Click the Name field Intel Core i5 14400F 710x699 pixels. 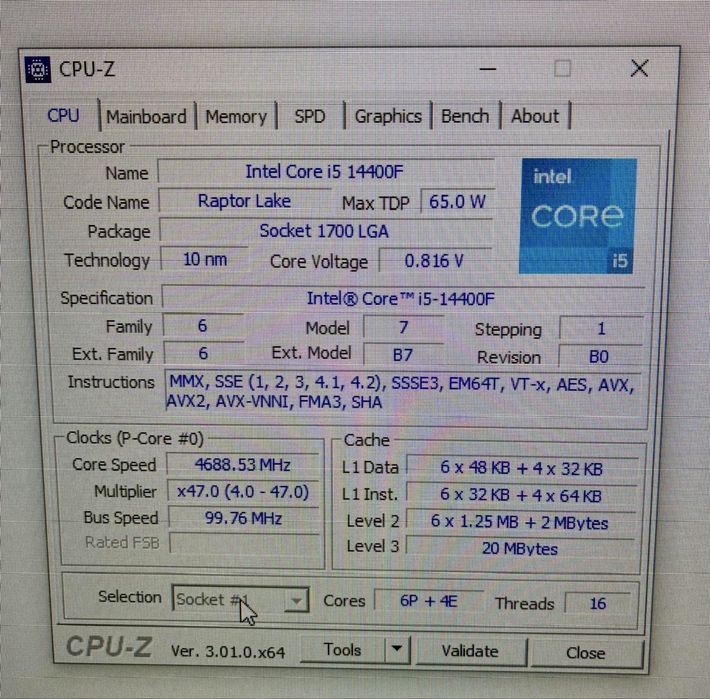[x=325, y=172]
